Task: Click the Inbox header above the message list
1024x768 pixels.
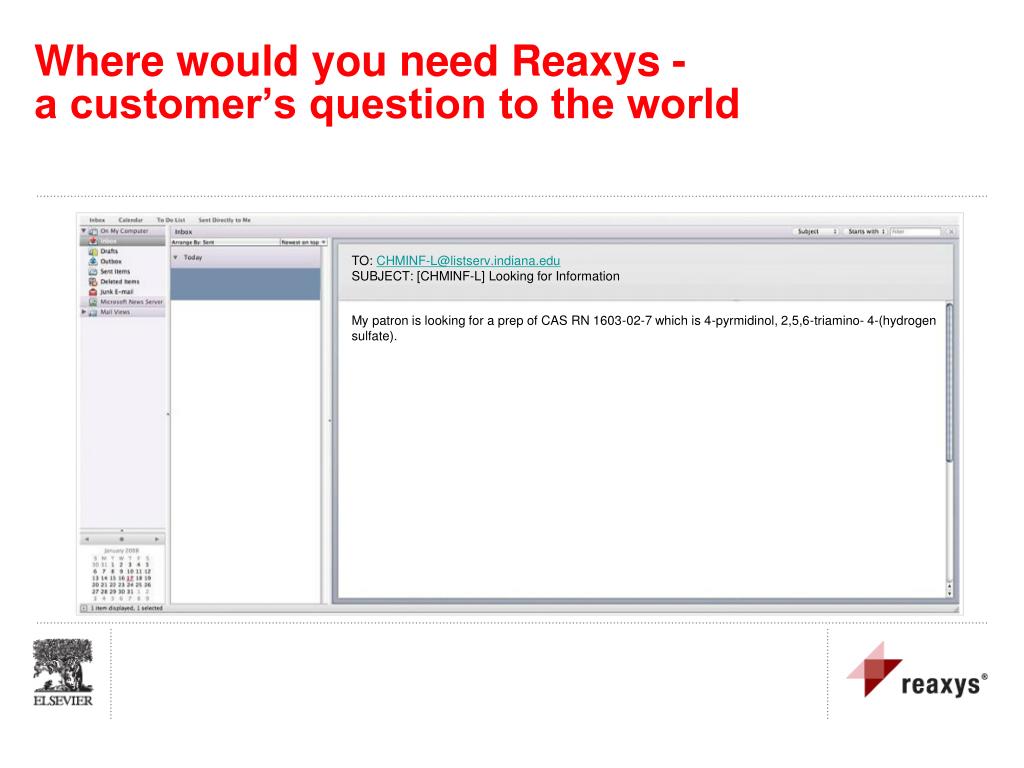Action: (x=184, y=232)
